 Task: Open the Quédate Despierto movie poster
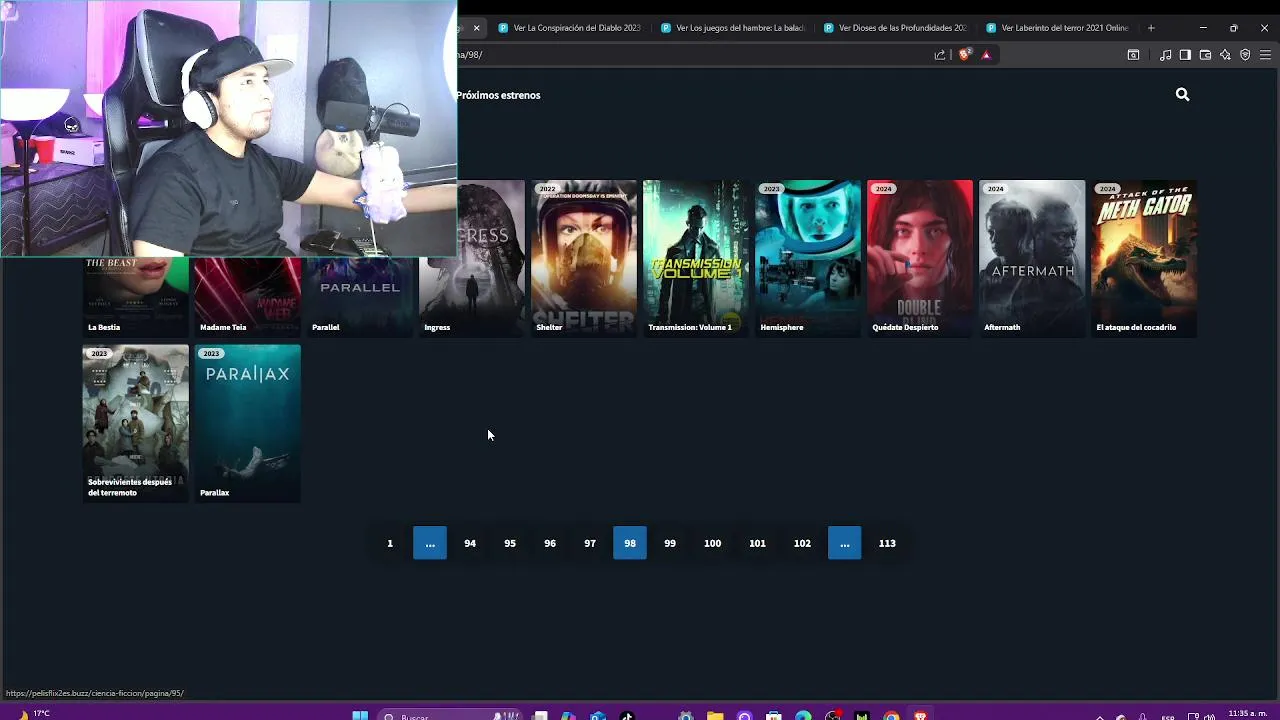pyautogui.click(x=920, y=258)
